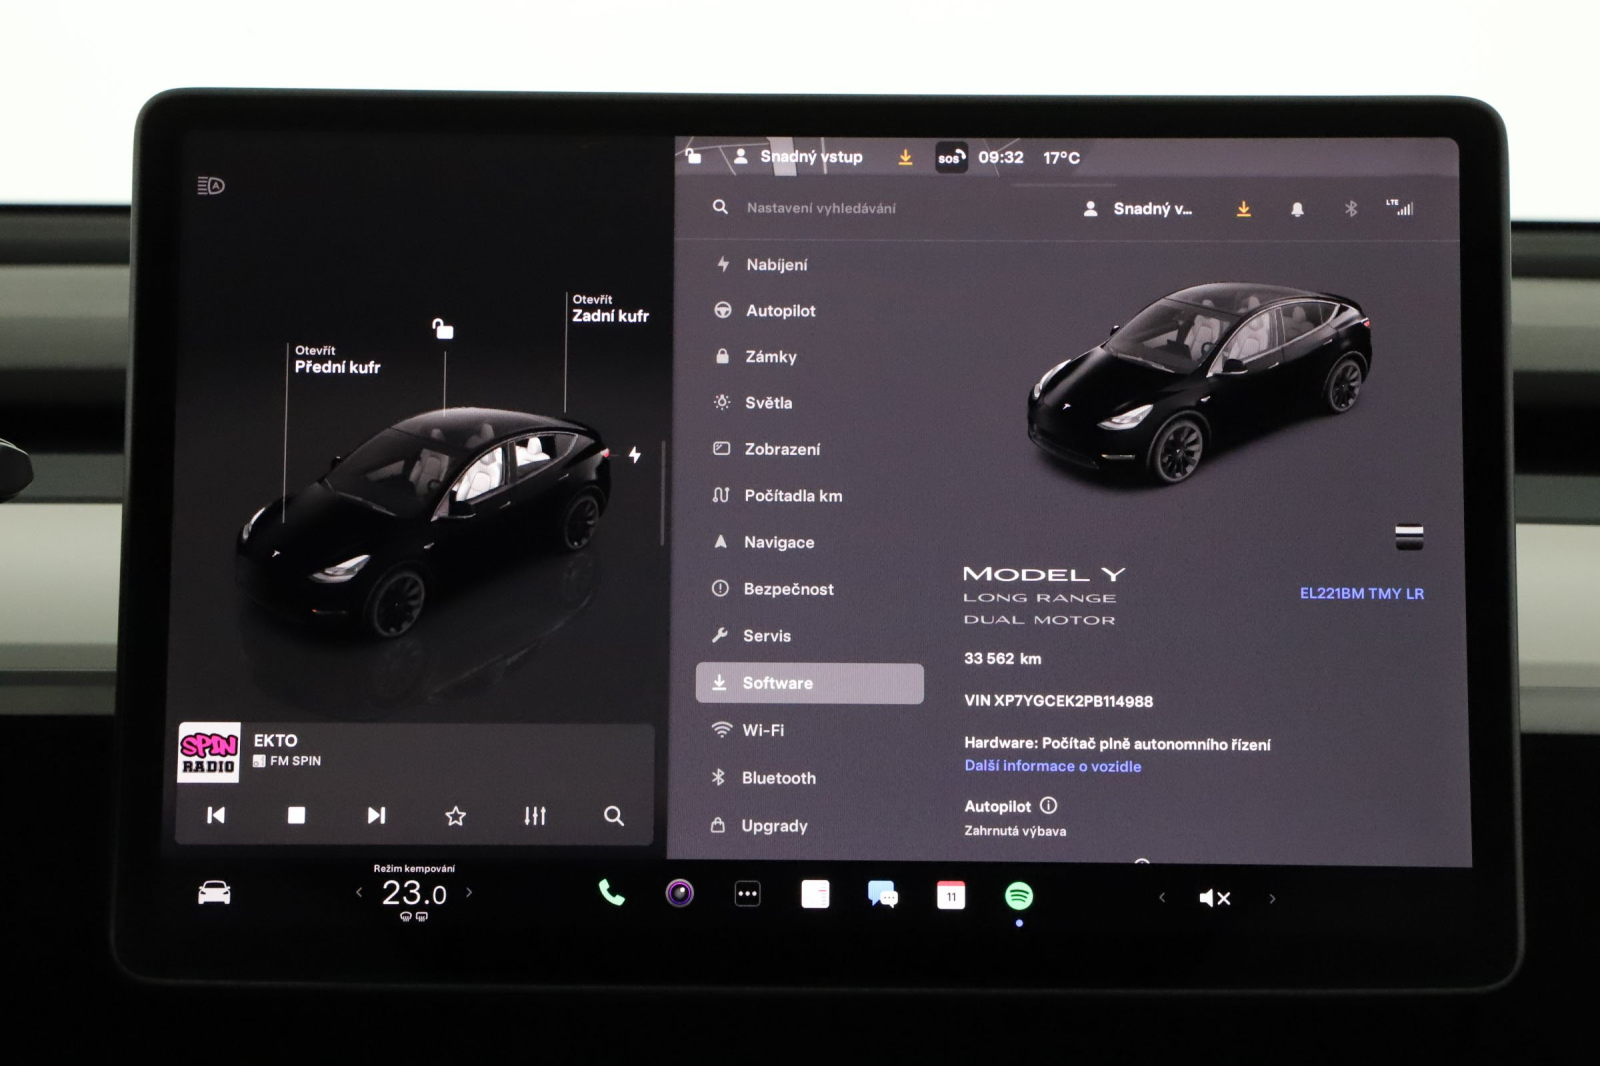
Task: Open audio tone settings with the equalizer icon
Action: point(535,816)
